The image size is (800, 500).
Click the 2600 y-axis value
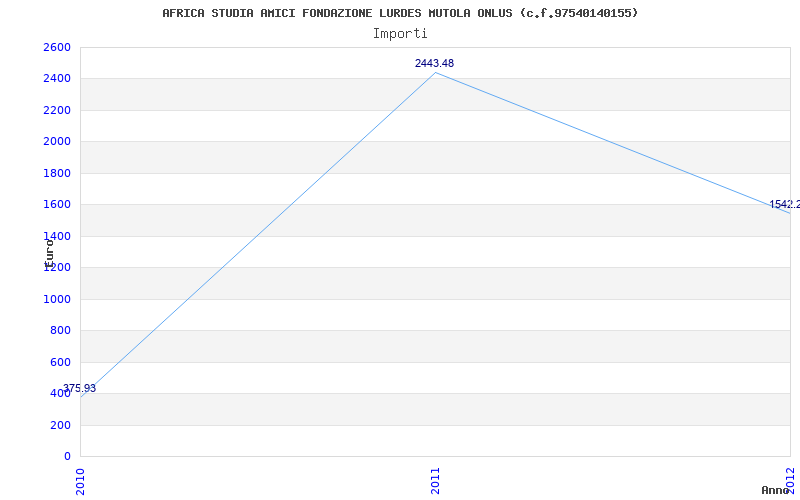pyautogui.click(x=57, y=47)
